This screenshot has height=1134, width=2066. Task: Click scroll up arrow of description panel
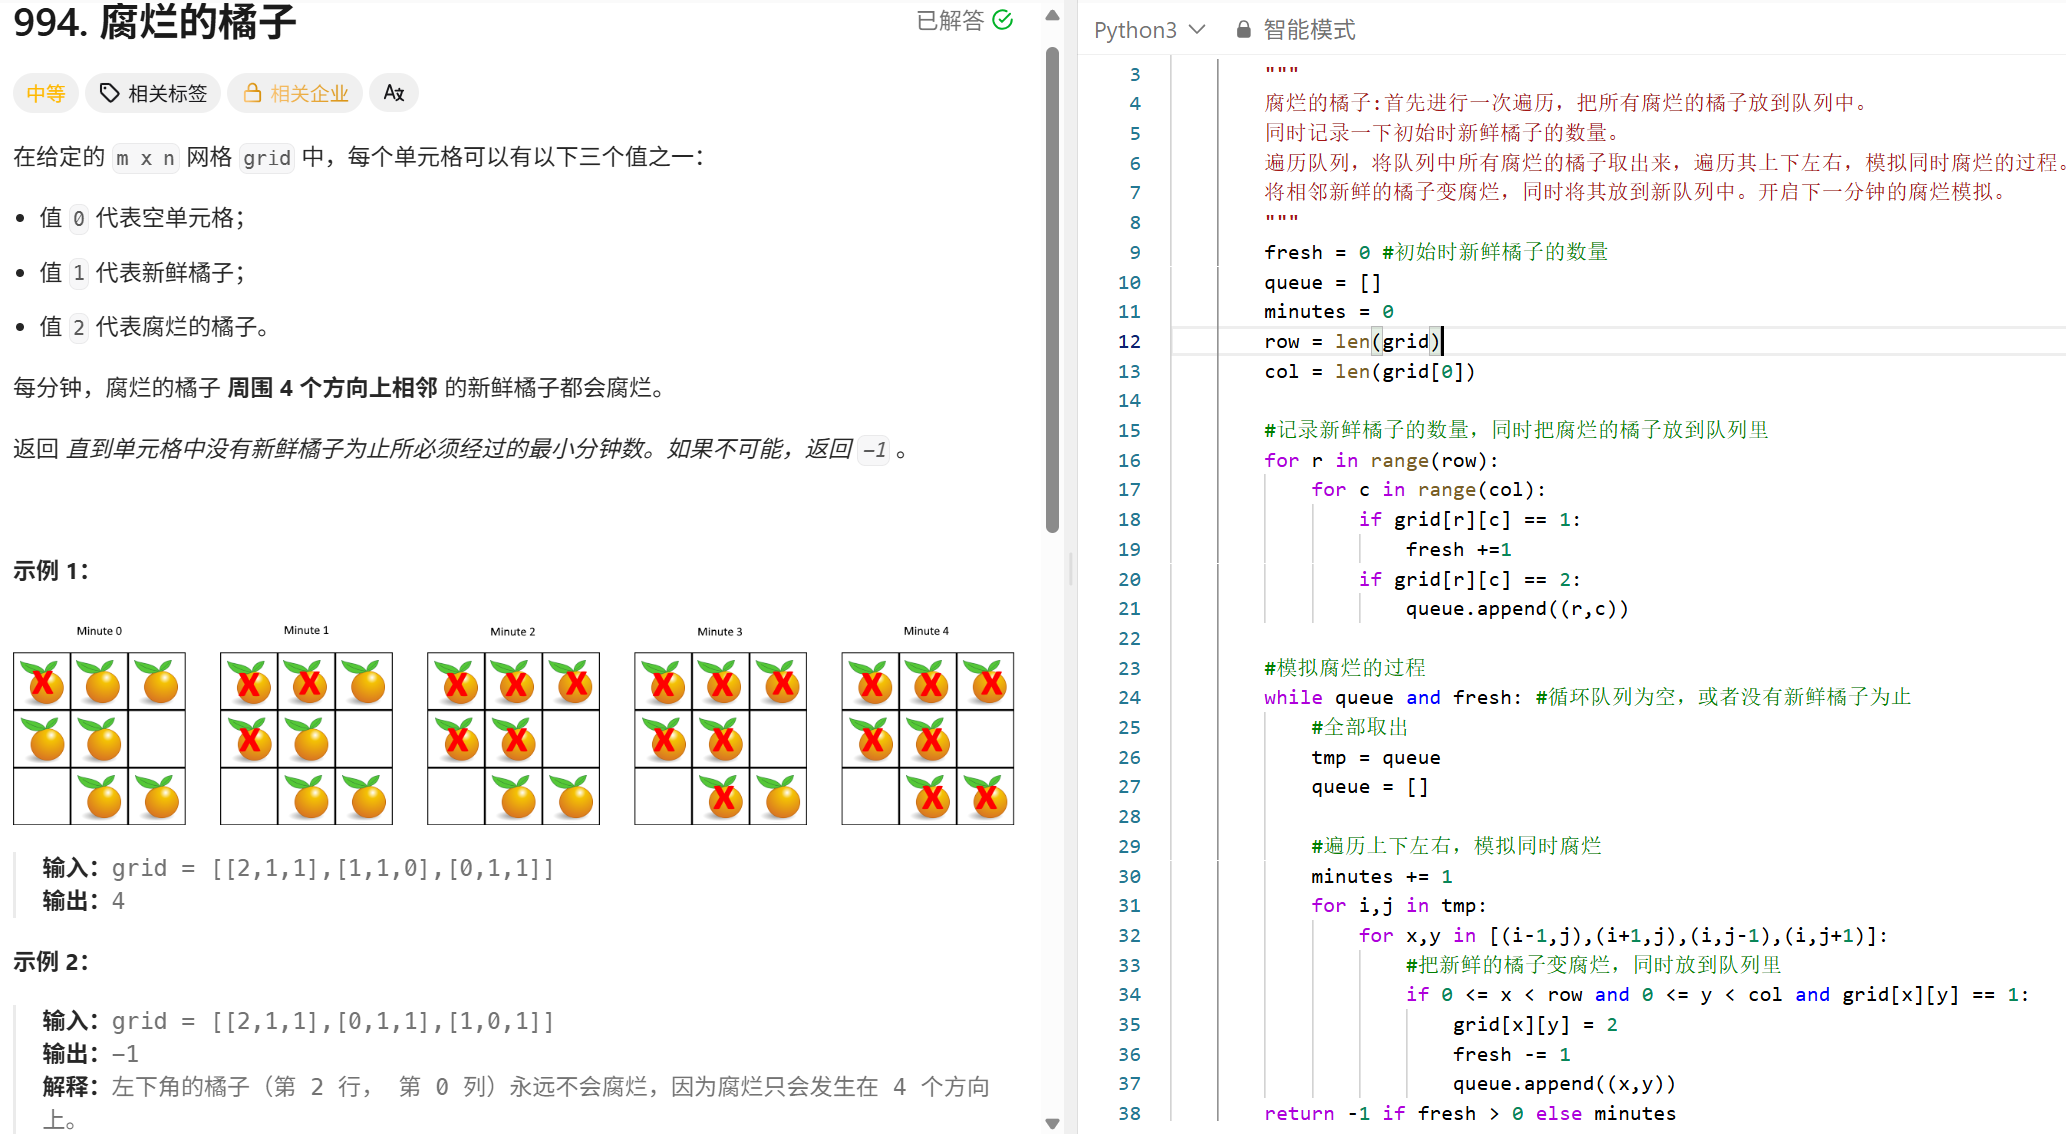point(1052,16)
